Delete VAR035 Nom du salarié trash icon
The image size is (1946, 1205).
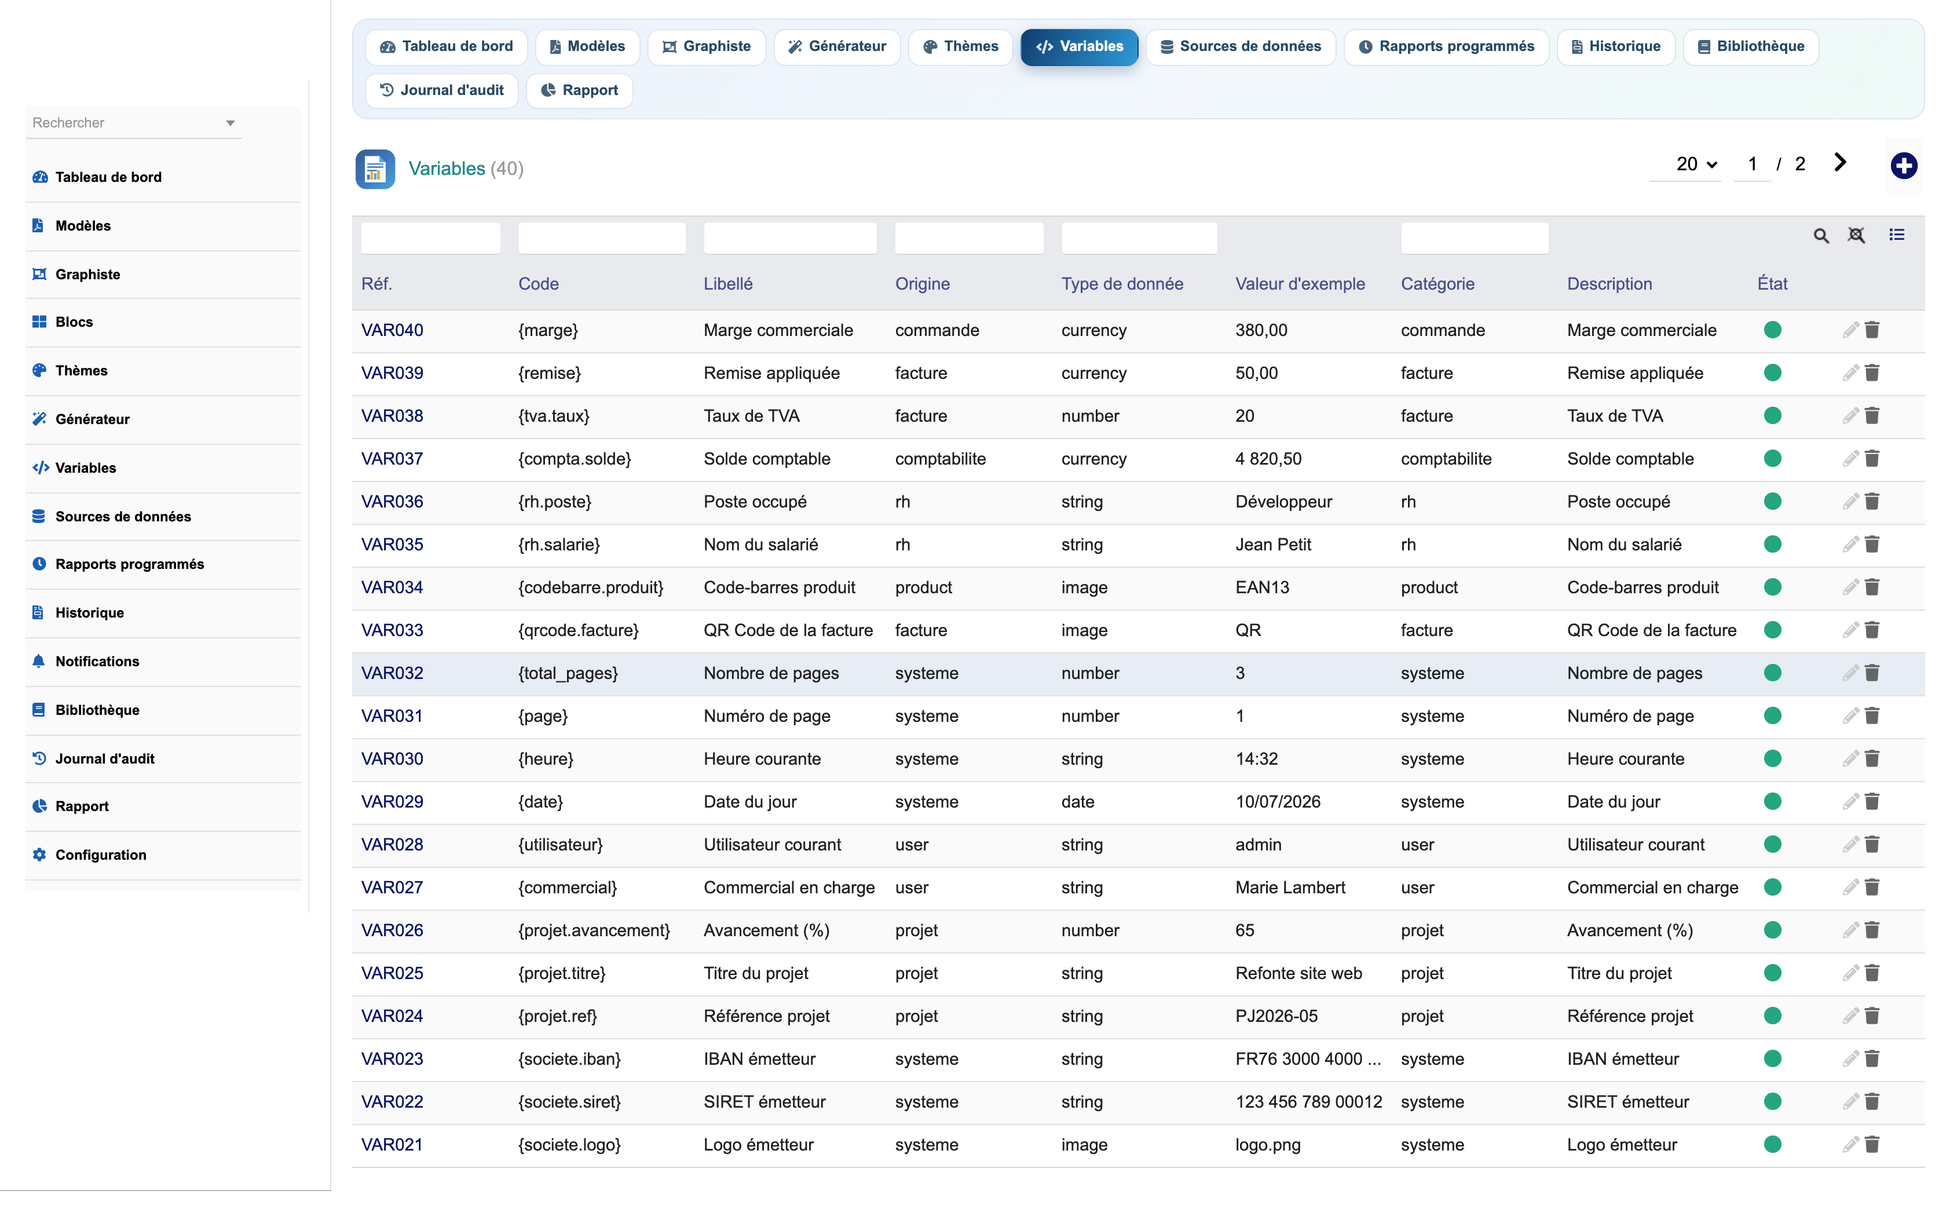tap(1872, 545)
